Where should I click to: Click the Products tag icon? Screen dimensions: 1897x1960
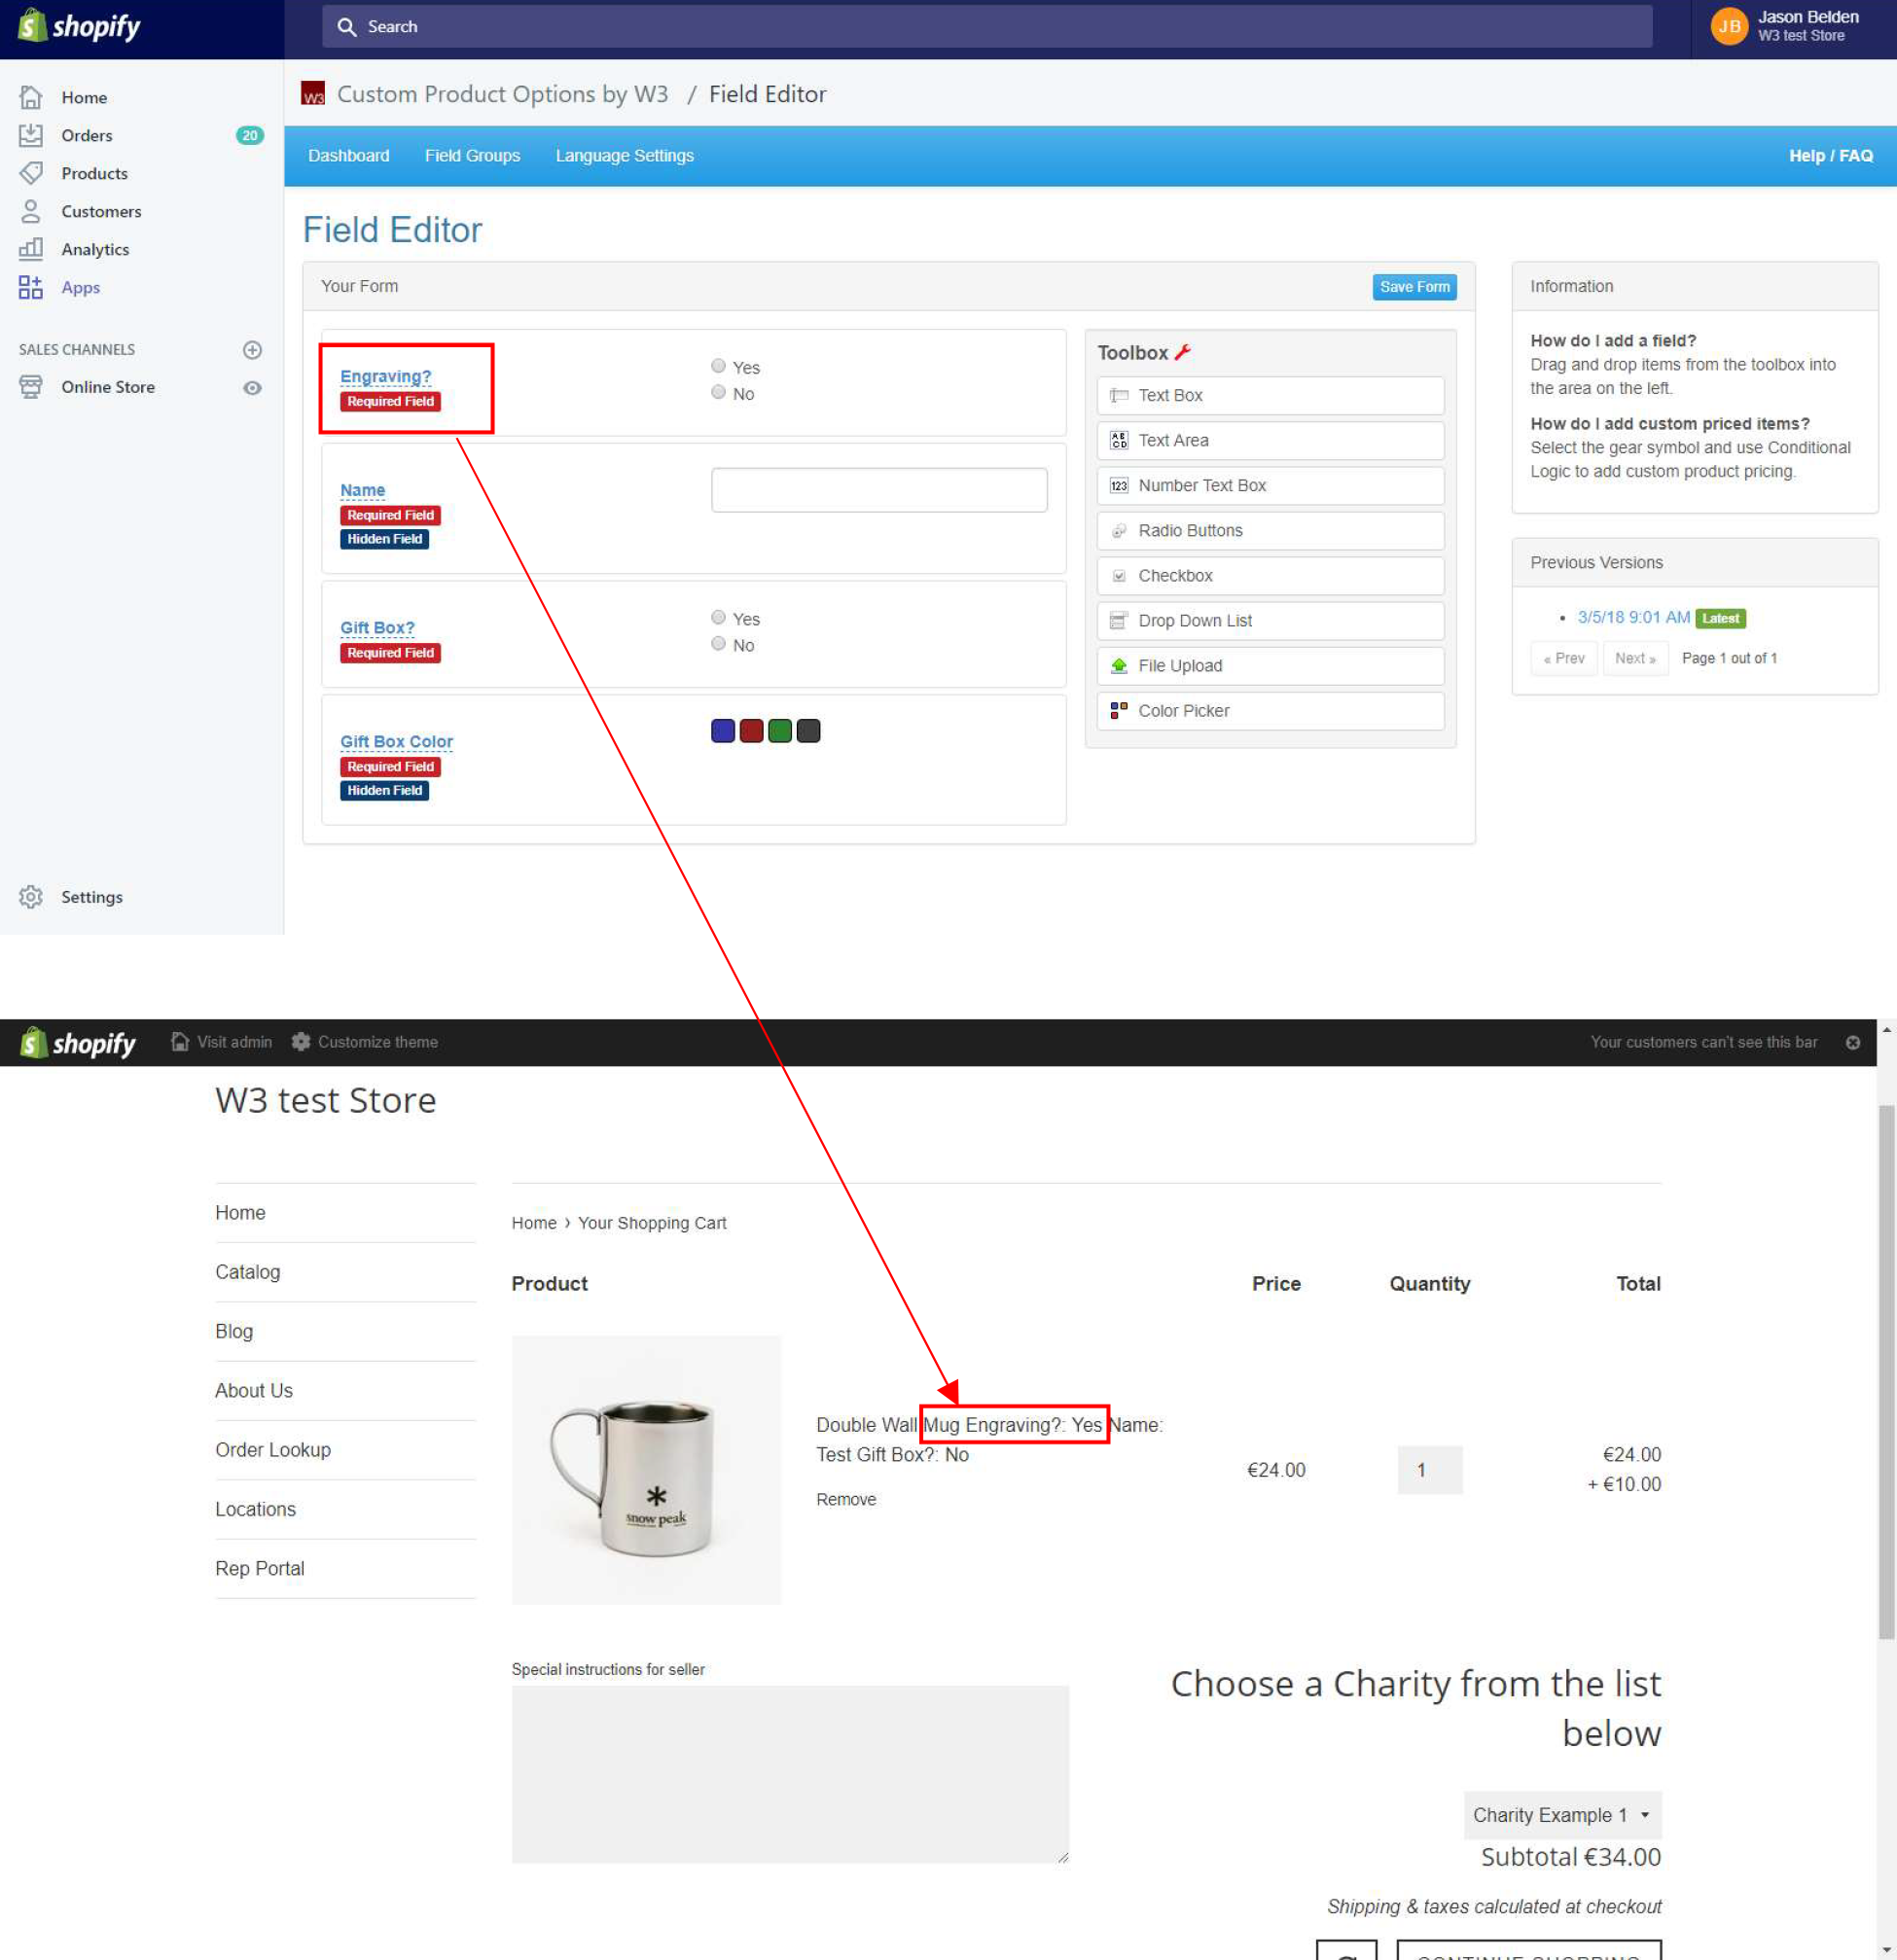(x=31, y=173)
